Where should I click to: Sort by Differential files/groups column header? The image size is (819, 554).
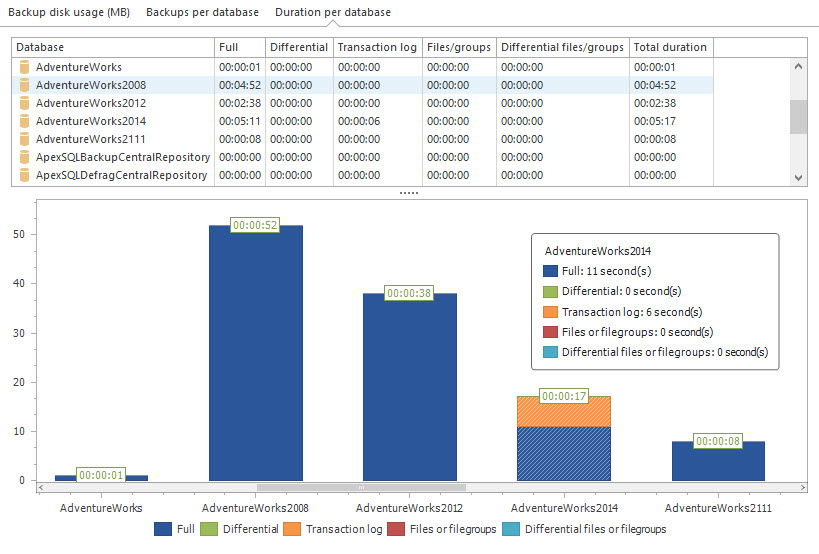[x=563, y=48]
